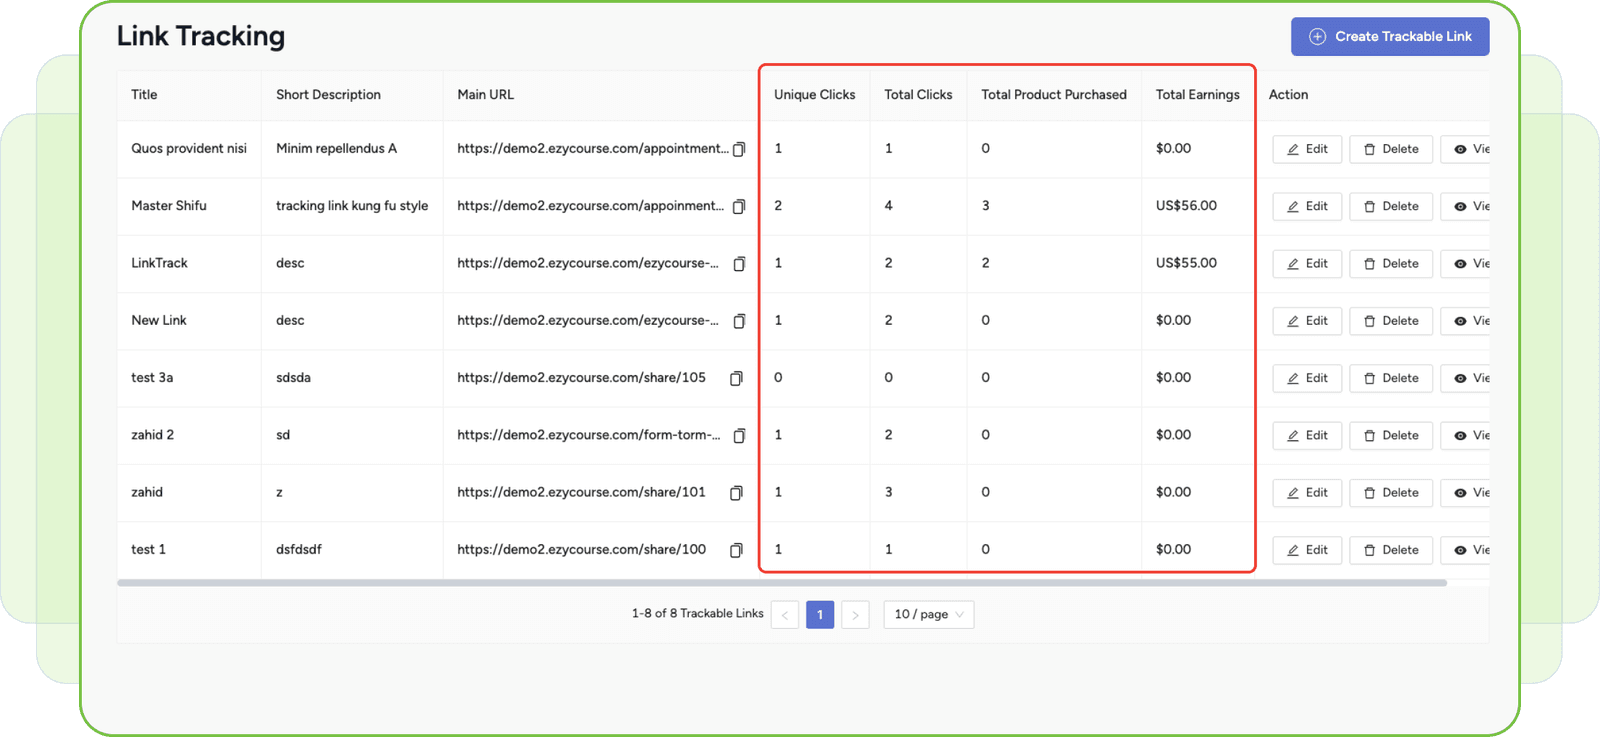Viewport: 1600px width, 737px height.
Task: Copy the Quos provident nisi link URL
Action: (739, 149)
